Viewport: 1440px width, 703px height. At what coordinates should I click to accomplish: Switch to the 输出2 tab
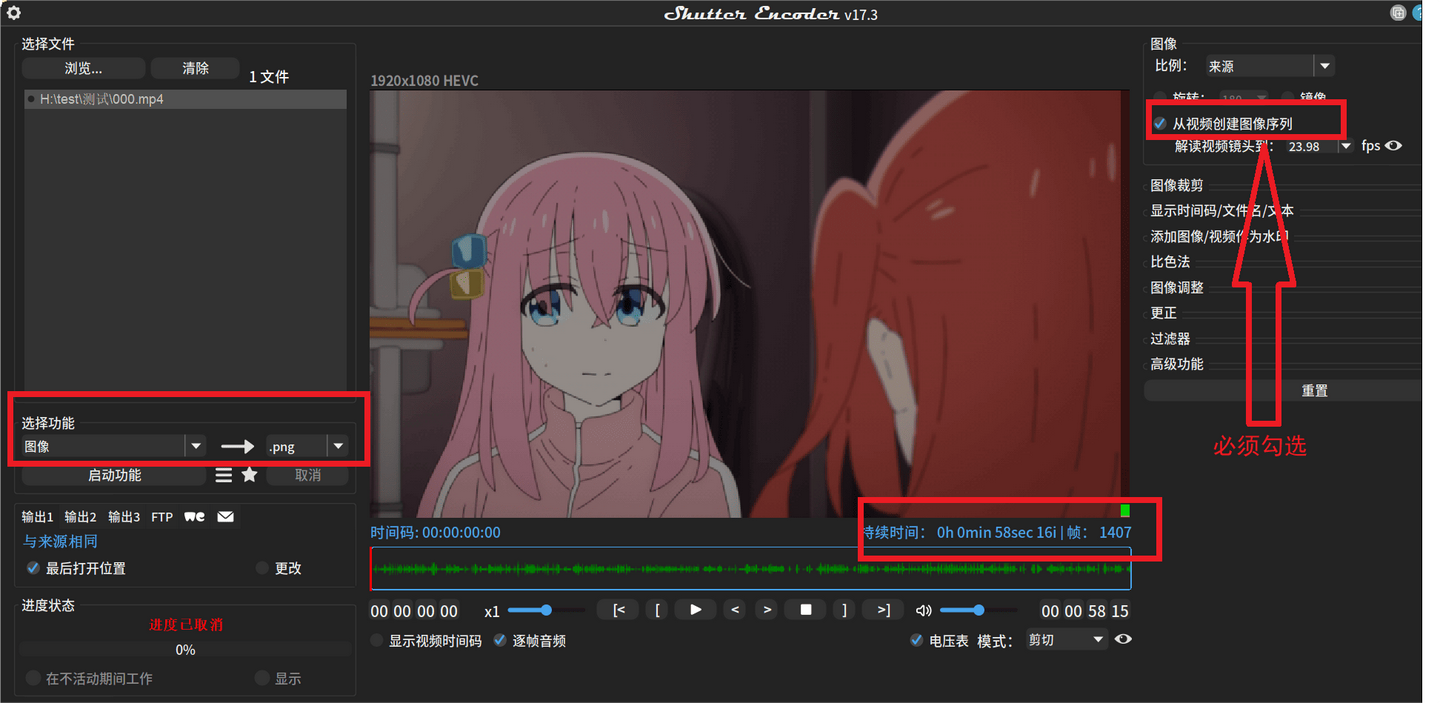(x=78, y=516)
